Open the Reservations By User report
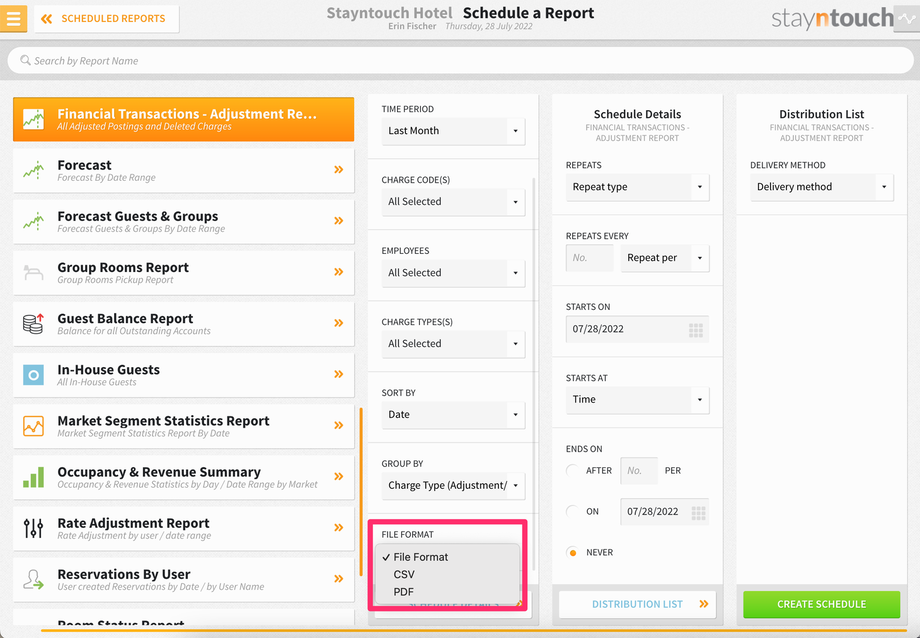920x638 pixels. pos(184,579)
